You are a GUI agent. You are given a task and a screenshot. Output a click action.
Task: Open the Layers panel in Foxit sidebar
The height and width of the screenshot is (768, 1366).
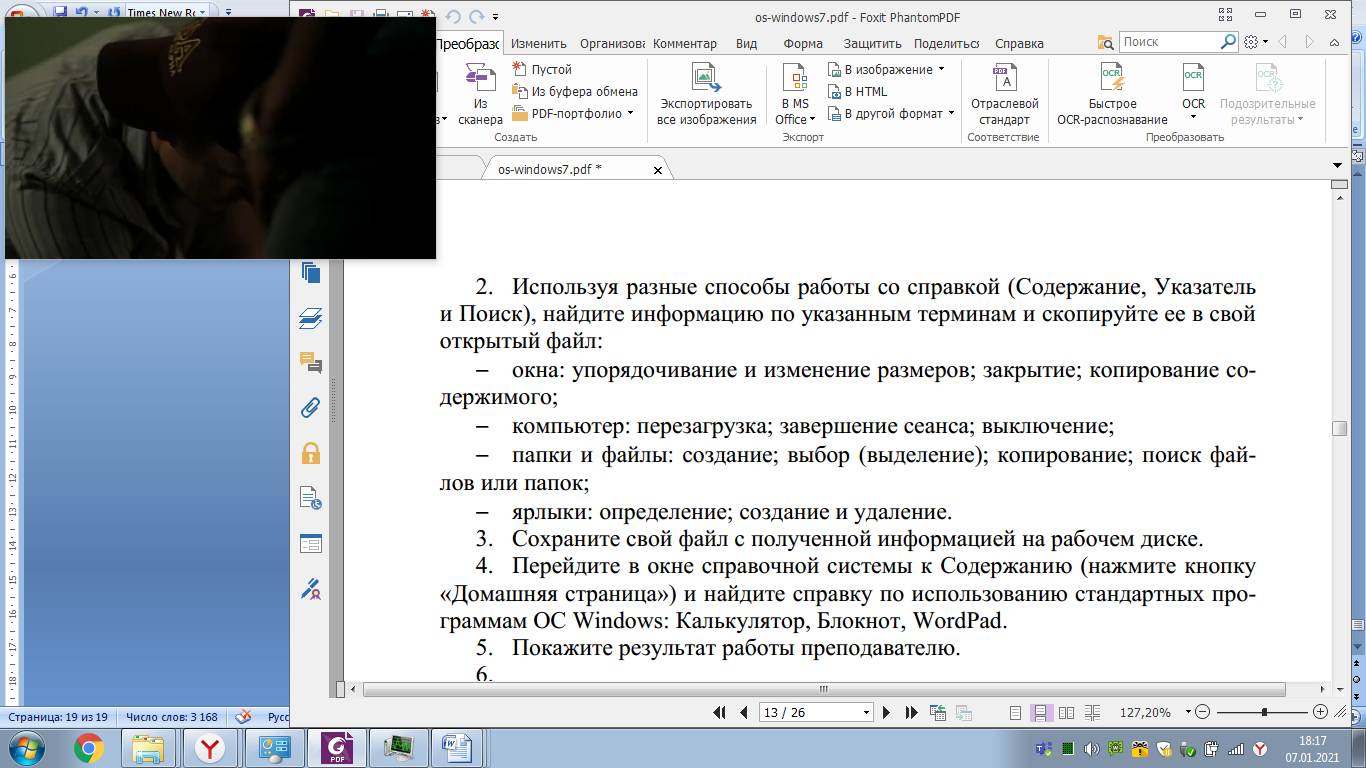coord(311,319)
